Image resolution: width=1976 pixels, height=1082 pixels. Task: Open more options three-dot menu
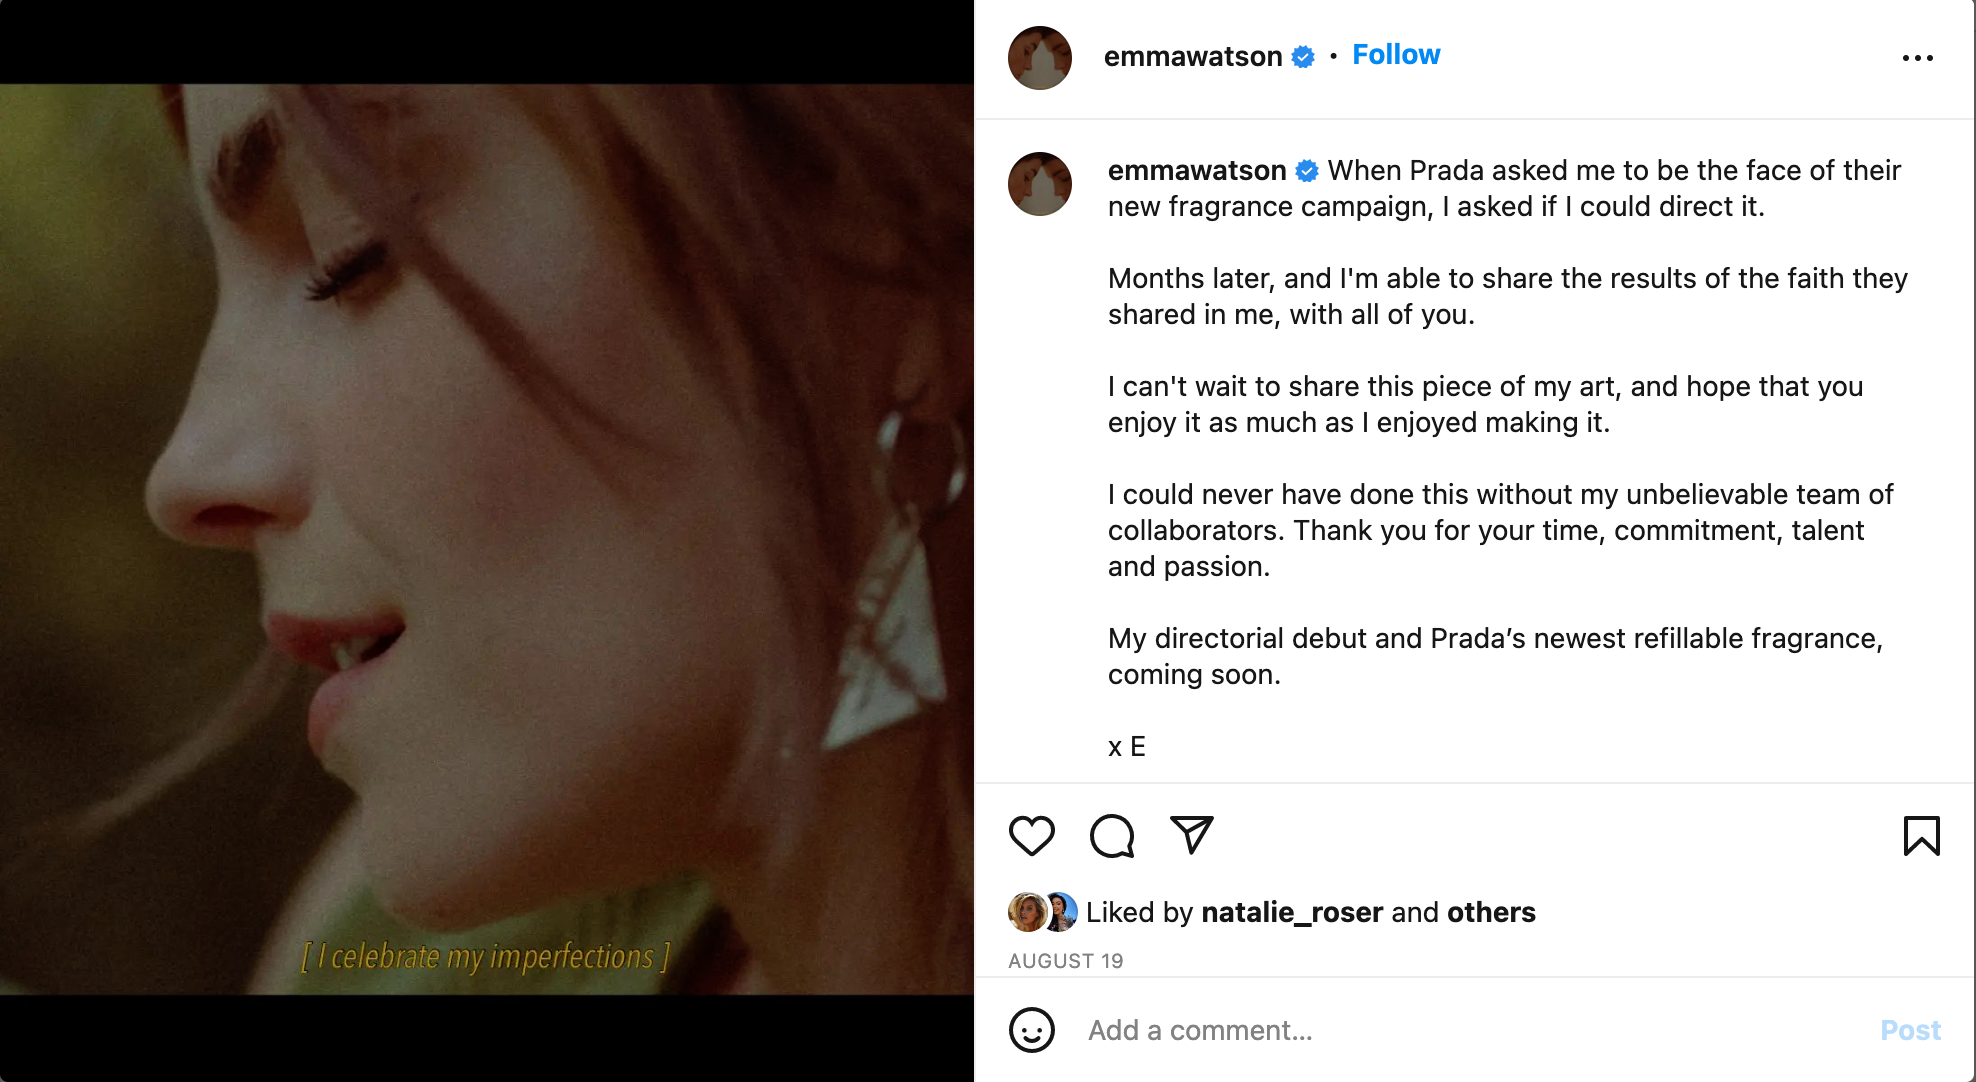point(1917,58)
